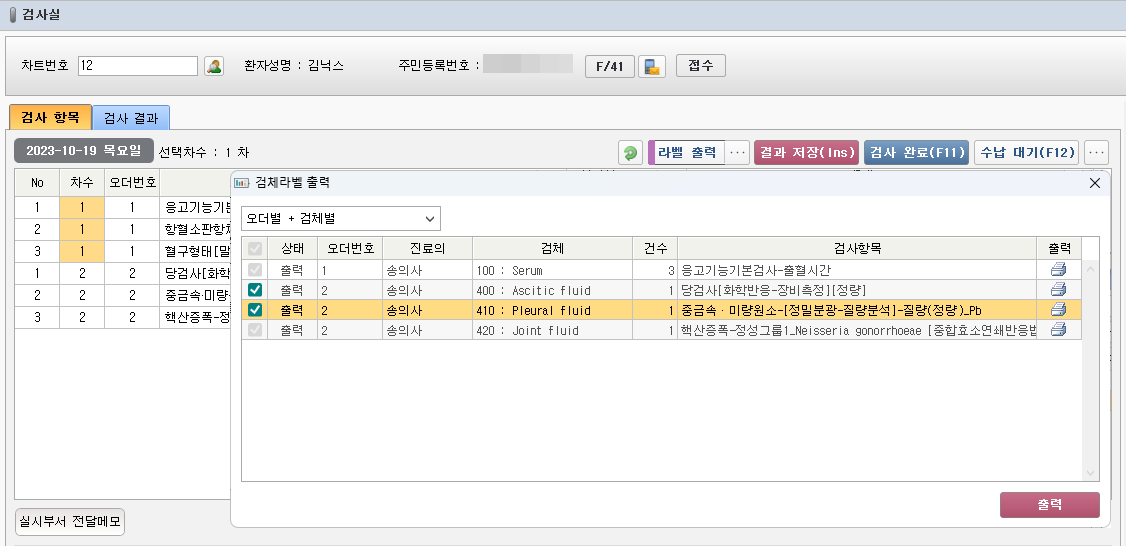1126x546 pixels.
Task: Click the 차트번호 input field
Action: click(138, 66)
